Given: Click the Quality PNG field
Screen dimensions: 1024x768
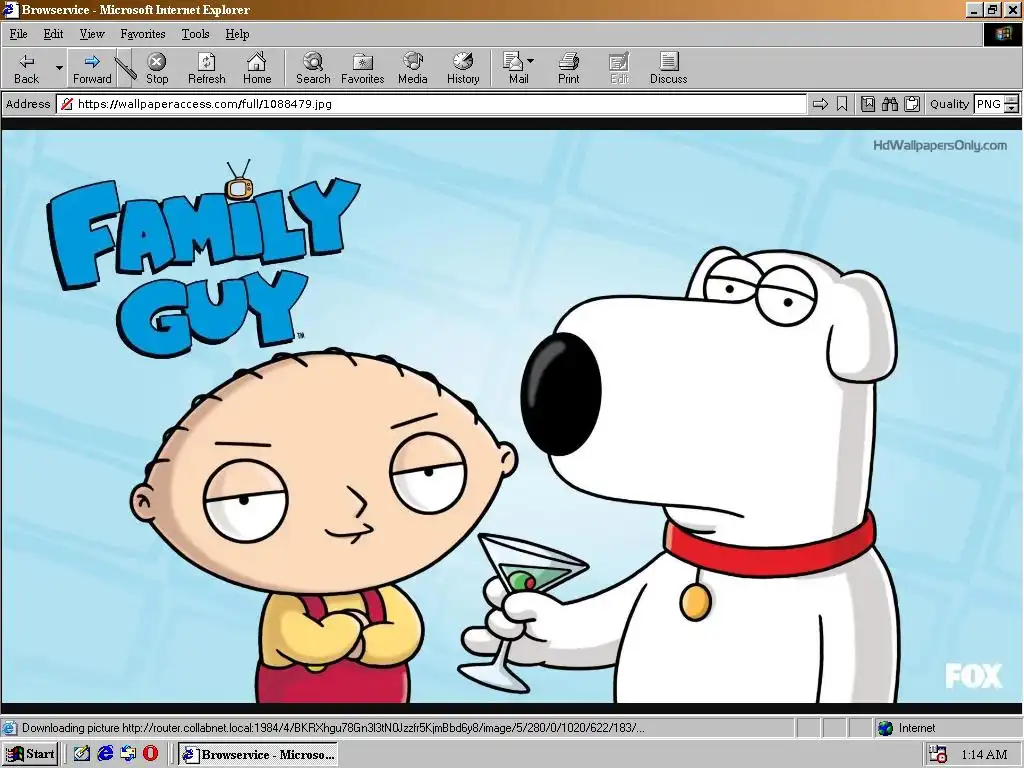Looking at the screenshot, I should click(x=988, y=104).
